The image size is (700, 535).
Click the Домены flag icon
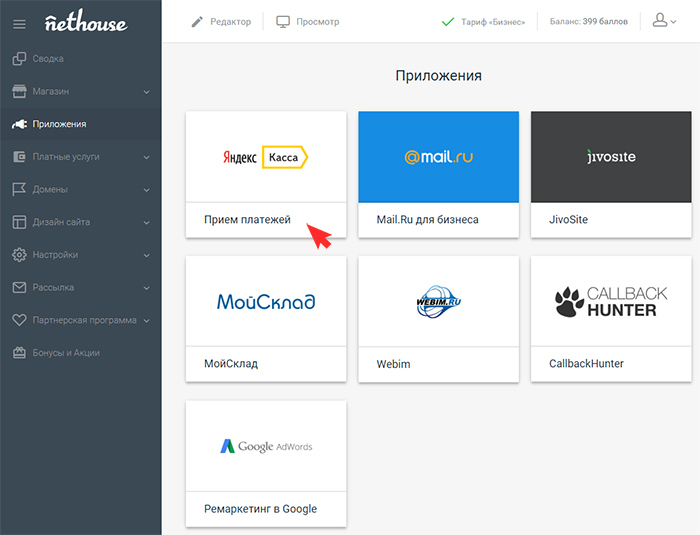(x=19, y=189)
